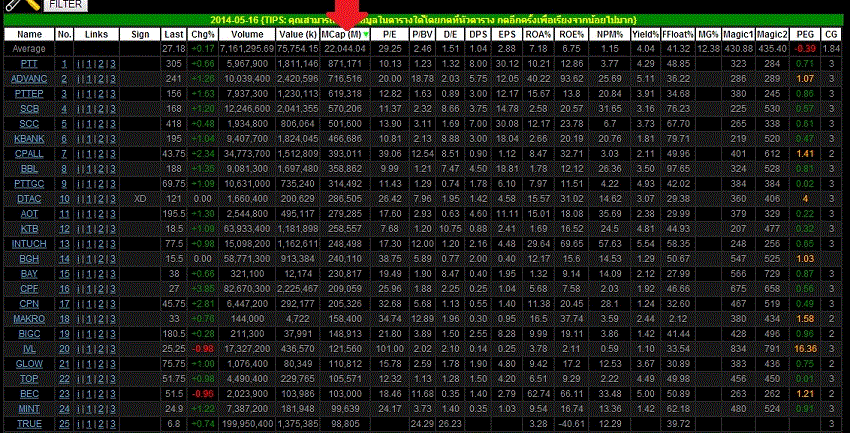The image size is (850, 433).
Task: Open the PTTEP stock link
Action: 29,94
